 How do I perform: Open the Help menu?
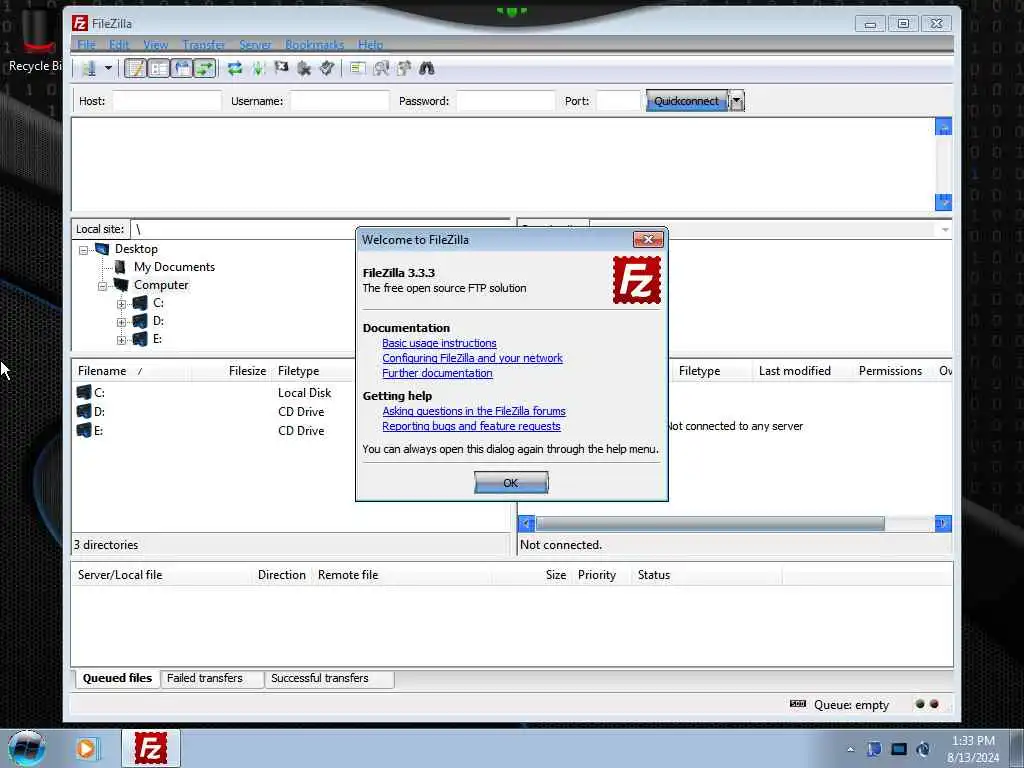(370, 44)
